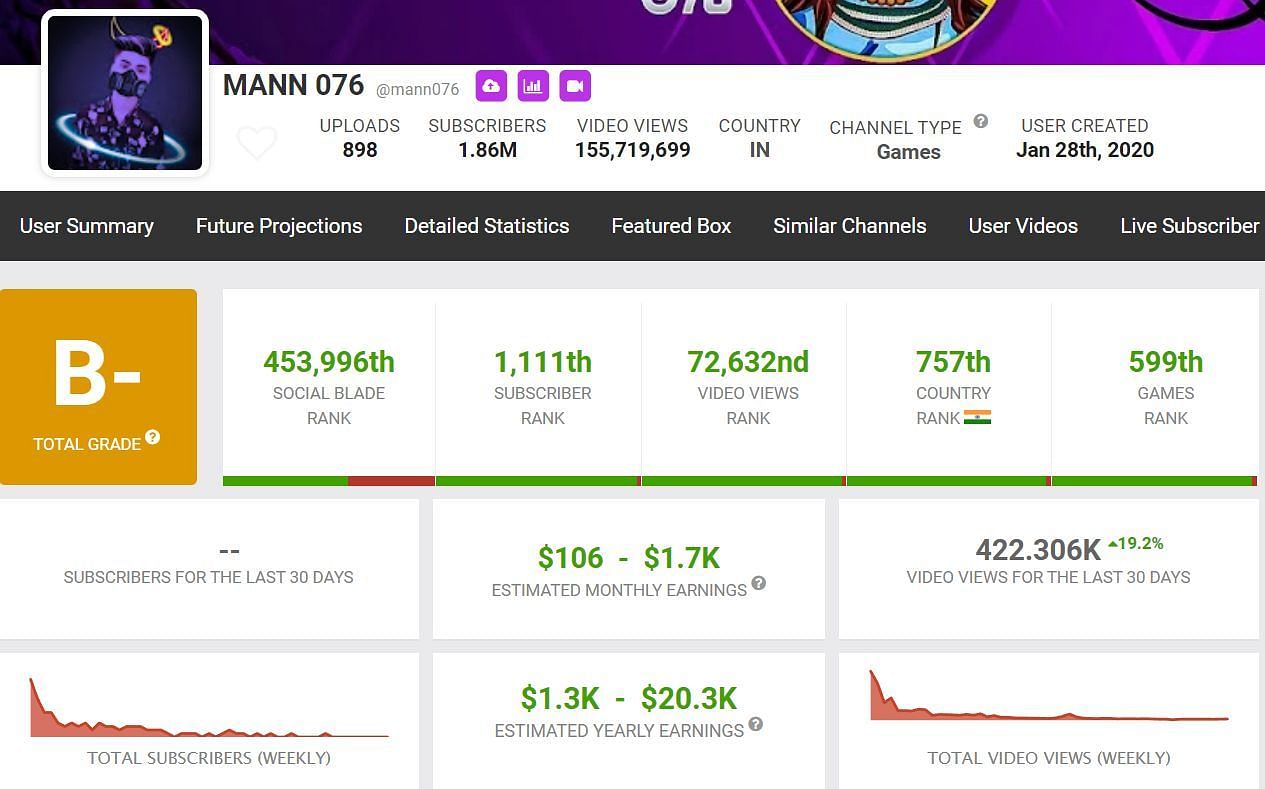Open the purple bar chart icon
Image resolution: width=1265 pixels, height=789 pixels.
tap(533, 86)
